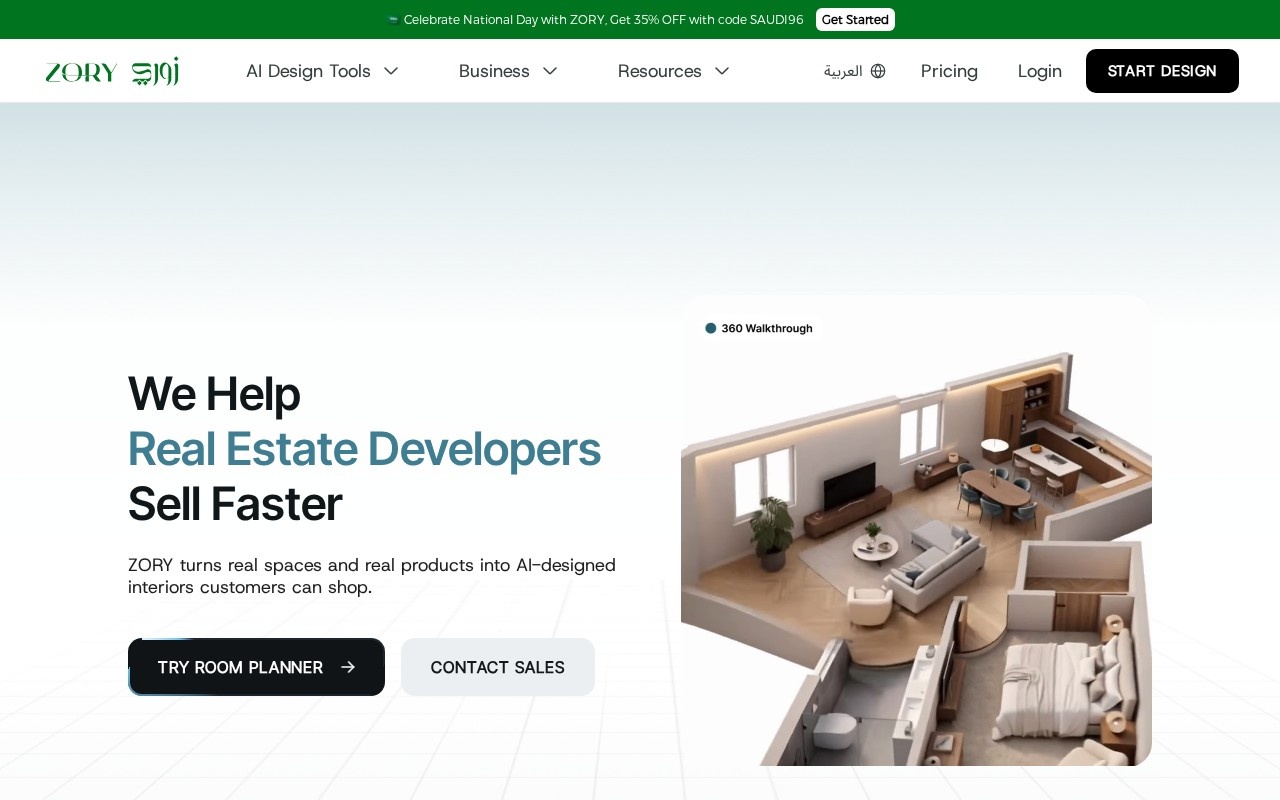Screen dimensions: 1280x800
Task: Click the START DESIGN button
Action: [x=1162, y=71]
